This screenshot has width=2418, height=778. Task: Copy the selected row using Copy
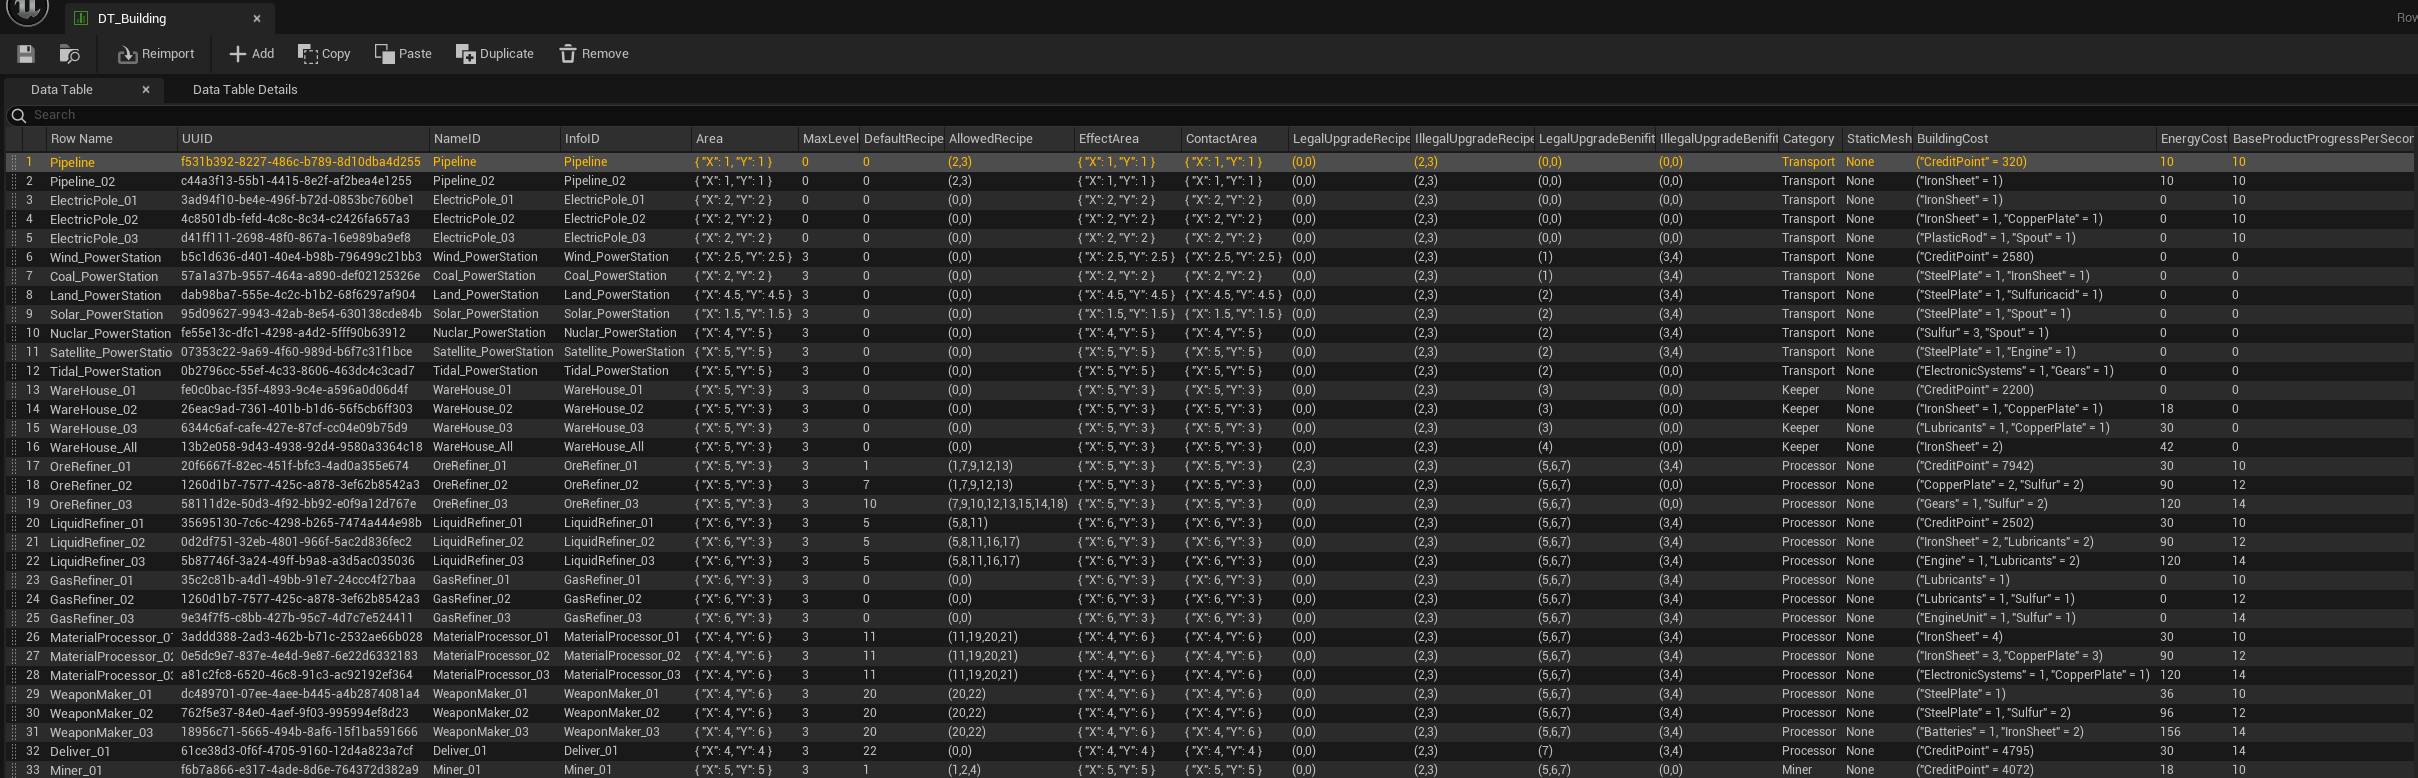[324, 54]
